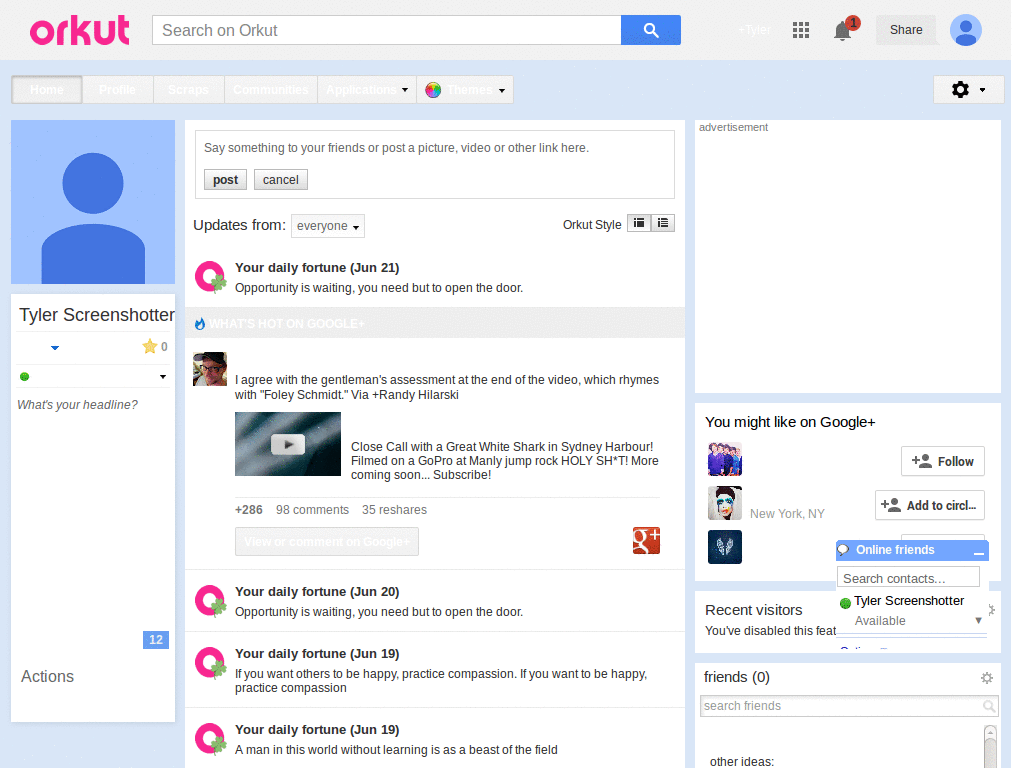Open the settings gear menu
1024x768 pixels.
coord(968,89)
